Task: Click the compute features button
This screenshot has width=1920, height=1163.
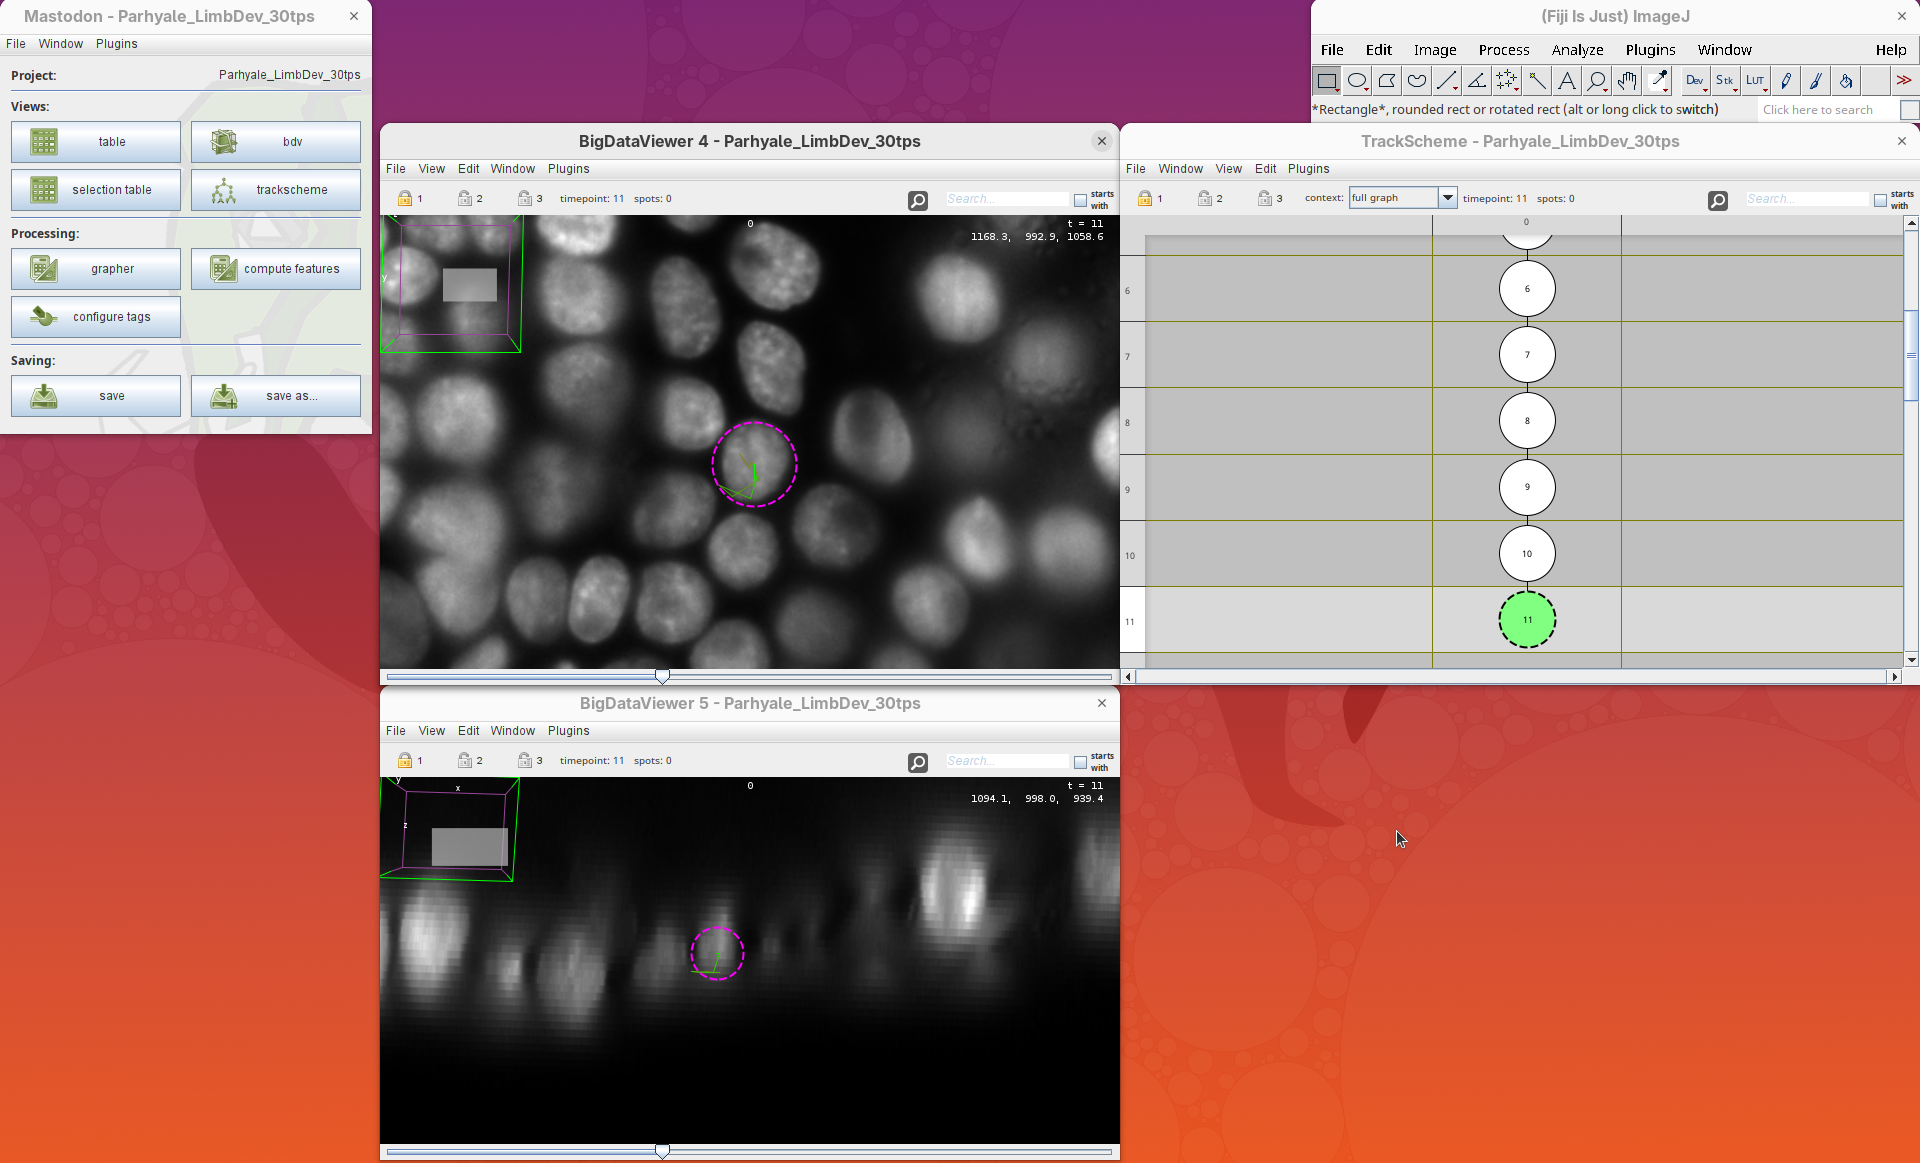Action: pos(275,269)
